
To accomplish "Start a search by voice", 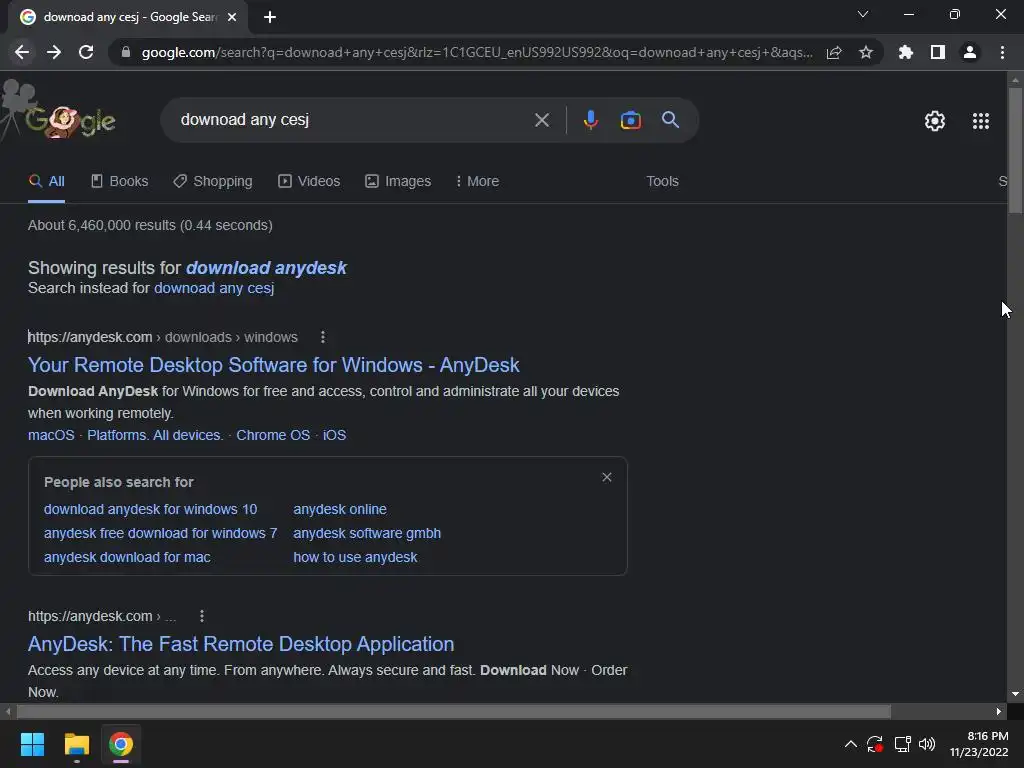I will (x=590, y=120).
